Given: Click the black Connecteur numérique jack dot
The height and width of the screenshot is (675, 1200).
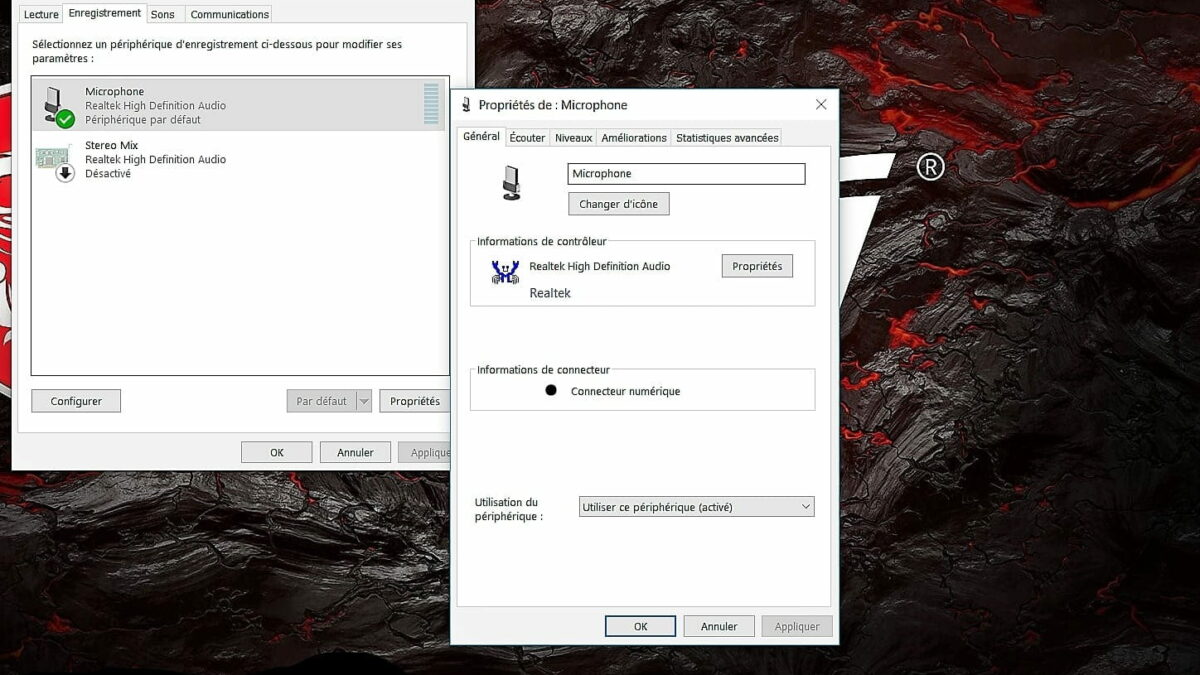Looking at the screenshot, I should pos(551,390).
